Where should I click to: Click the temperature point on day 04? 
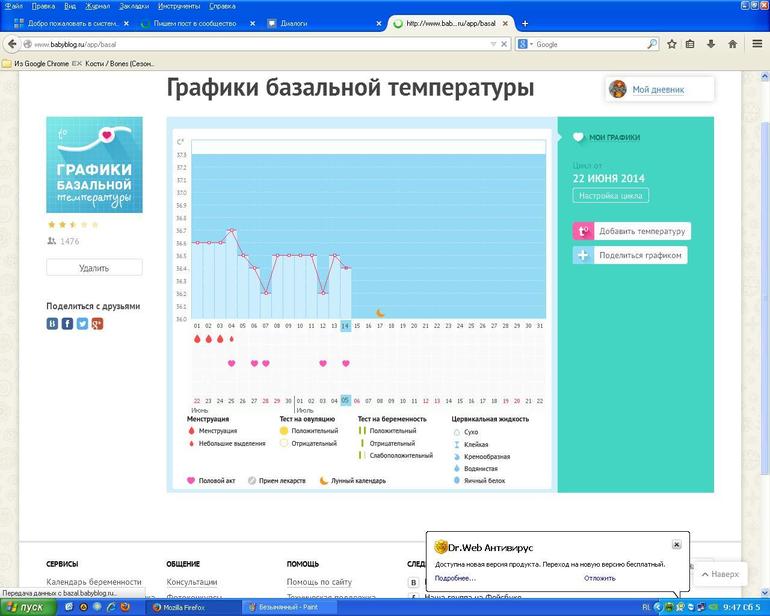[231, 230]
